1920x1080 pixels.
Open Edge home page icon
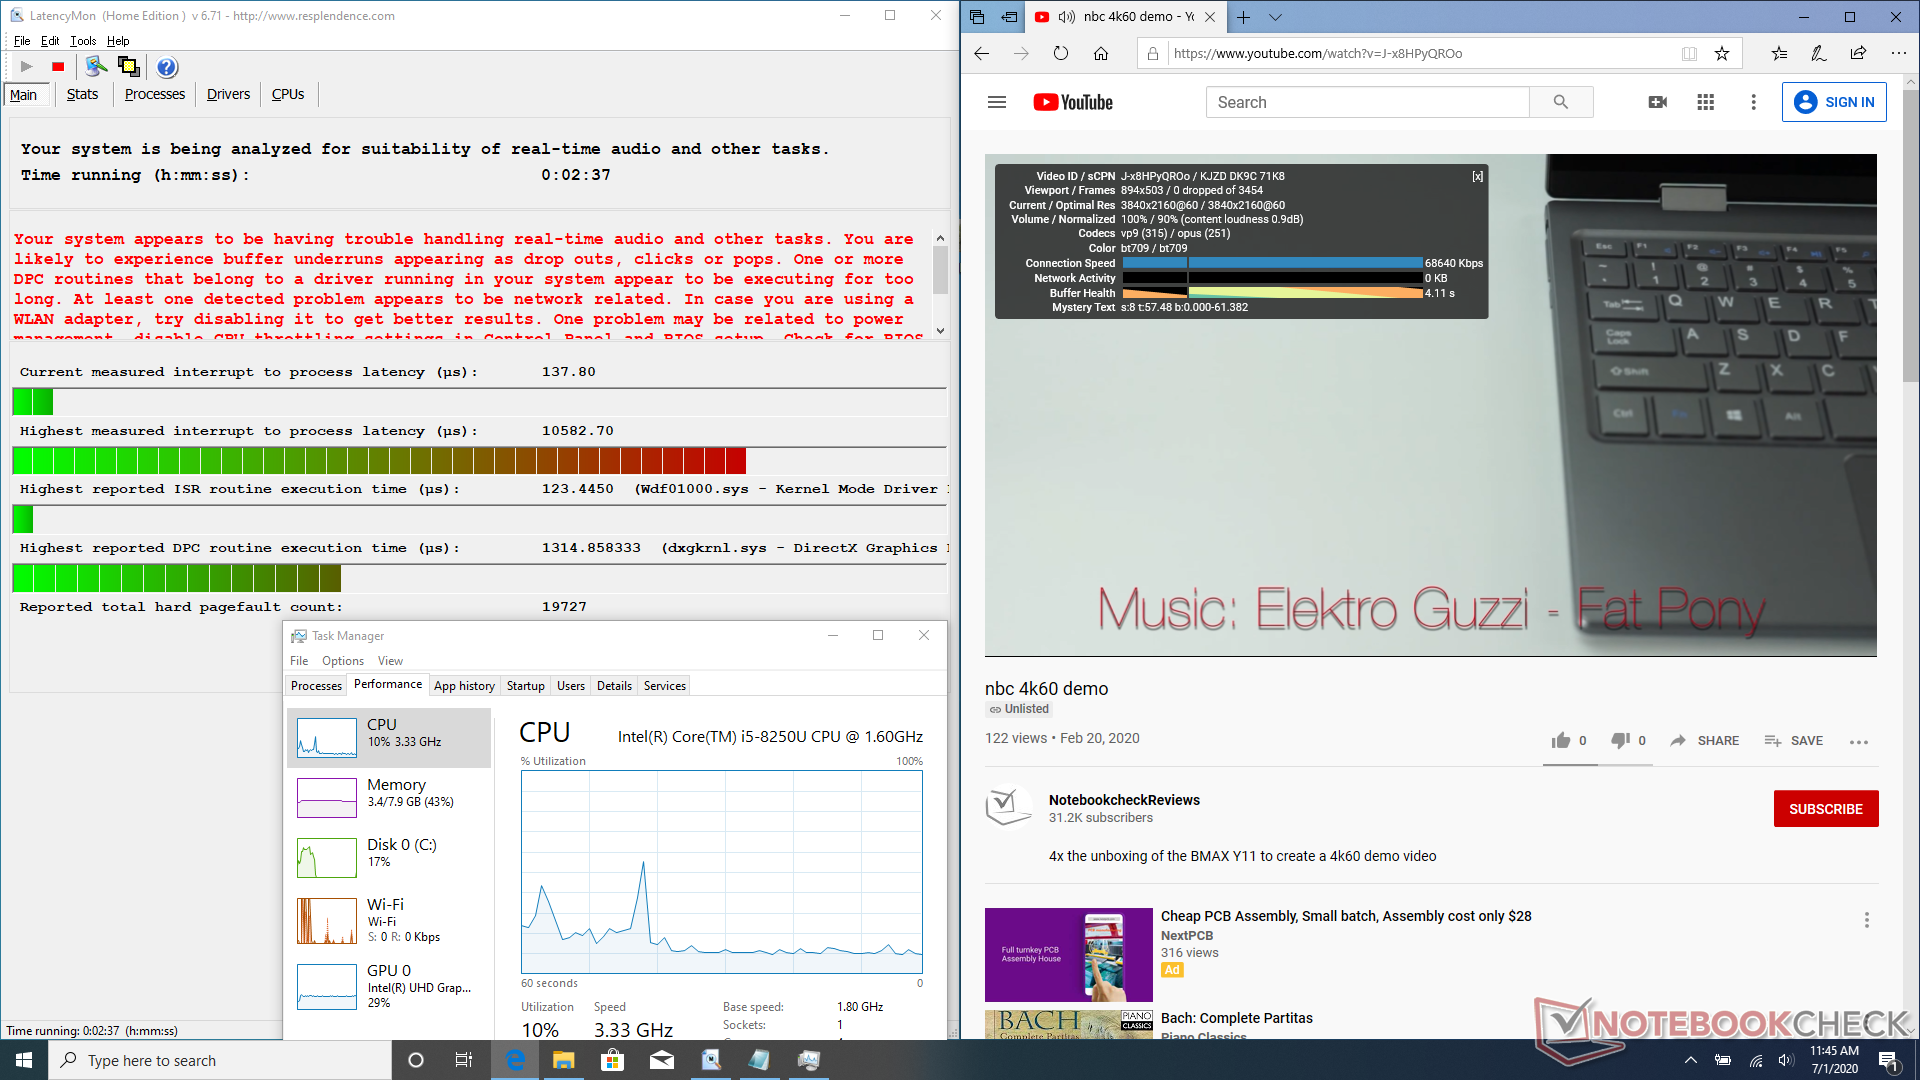pos(1101,54)
